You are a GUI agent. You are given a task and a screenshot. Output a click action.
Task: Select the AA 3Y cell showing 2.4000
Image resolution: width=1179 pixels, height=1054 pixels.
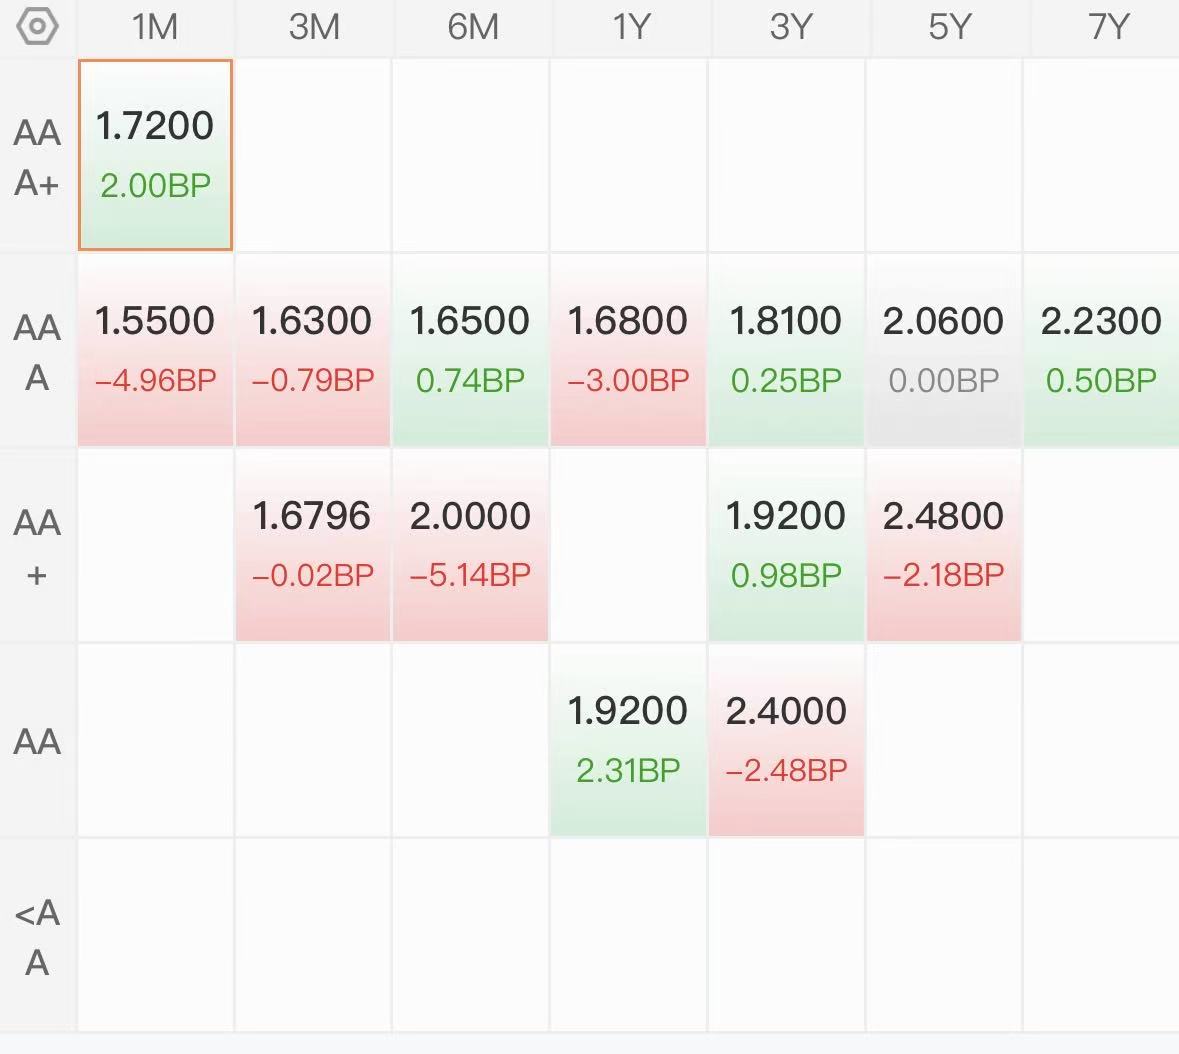786,740
